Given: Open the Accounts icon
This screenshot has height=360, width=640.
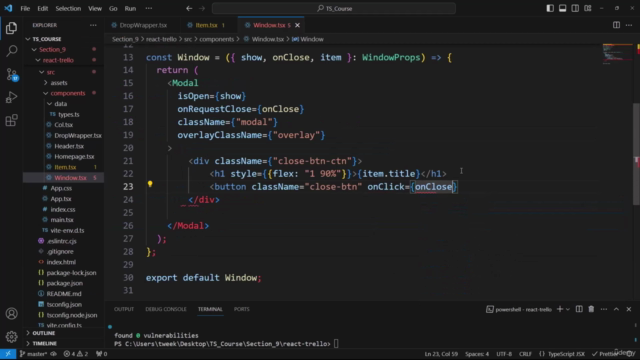Looking at the screenshot, I should point(11,313).
